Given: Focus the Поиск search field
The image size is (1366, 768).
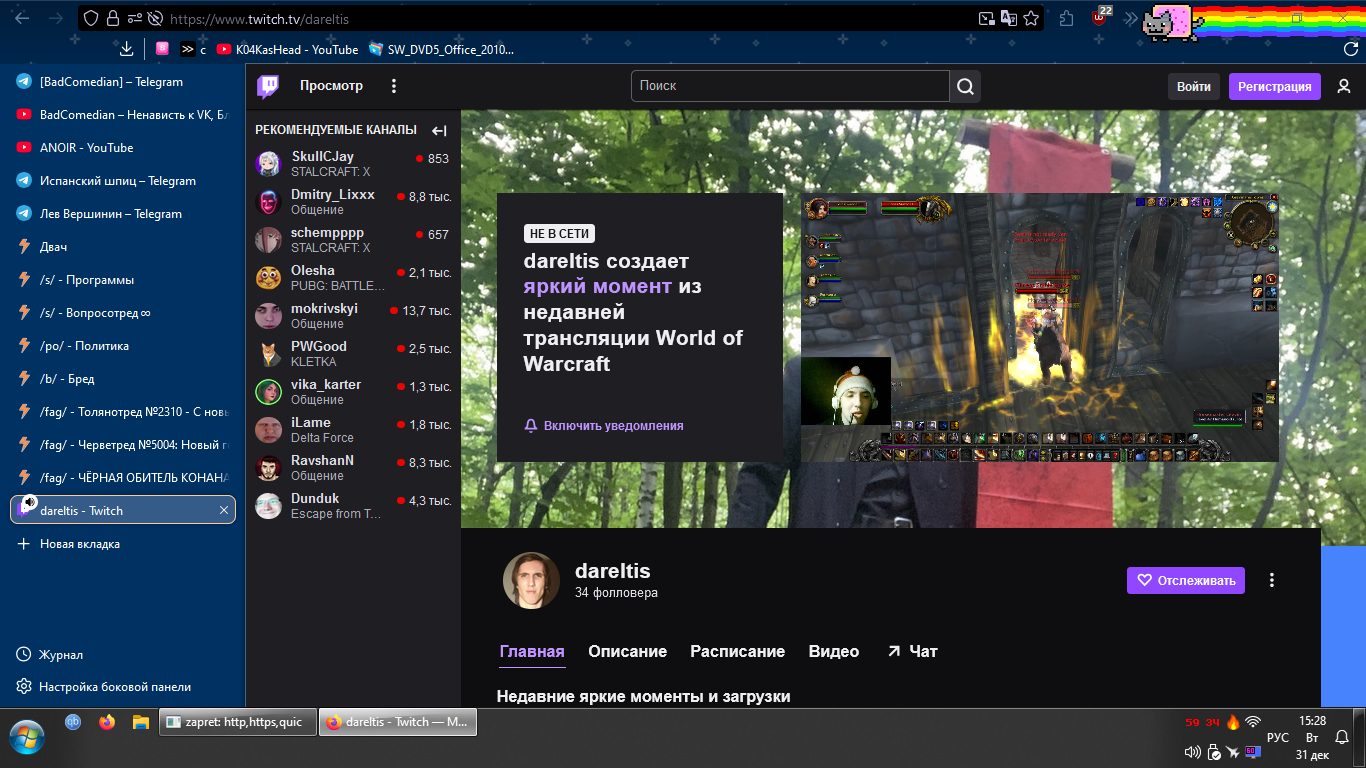Looking at the screenshot, I should coord(790,86).
